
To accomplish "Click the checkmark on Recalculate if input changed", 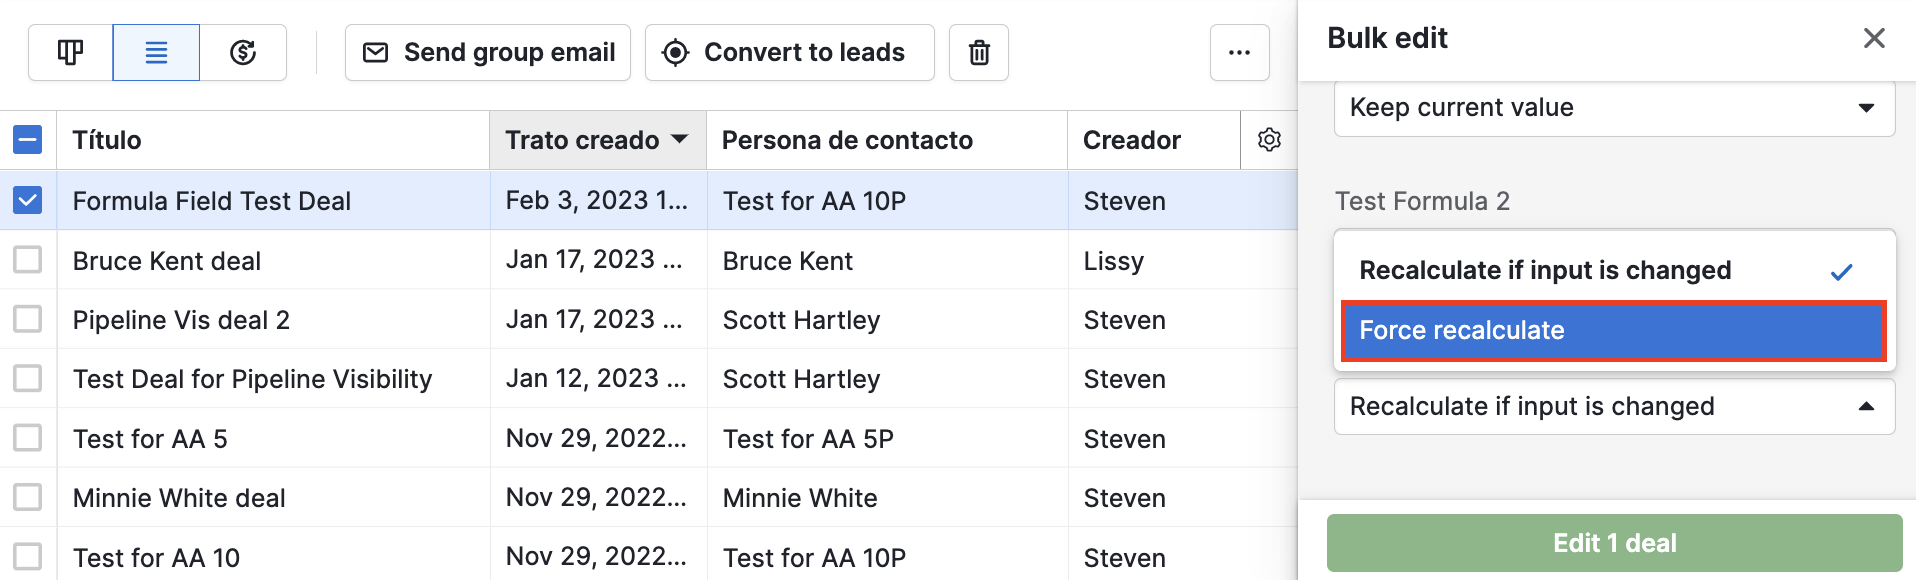I will 1843,269.
